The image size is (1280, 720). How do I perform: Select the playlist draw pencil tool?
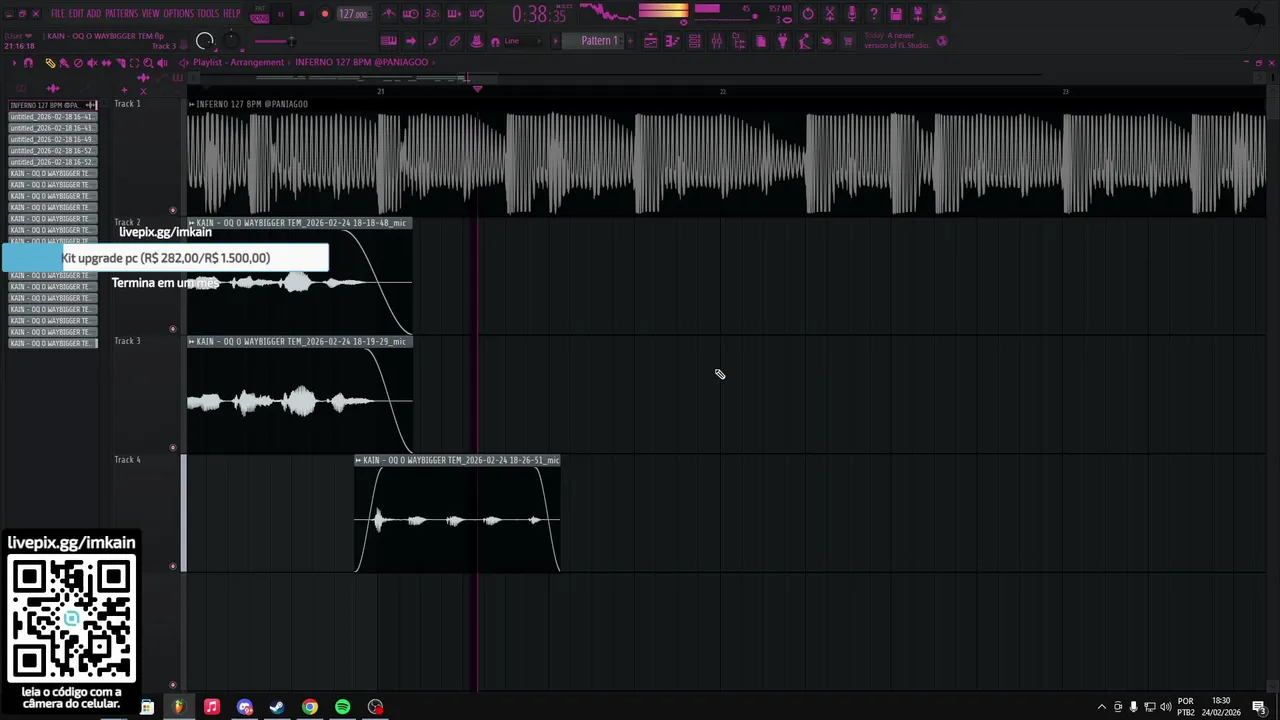click(50, 63)
